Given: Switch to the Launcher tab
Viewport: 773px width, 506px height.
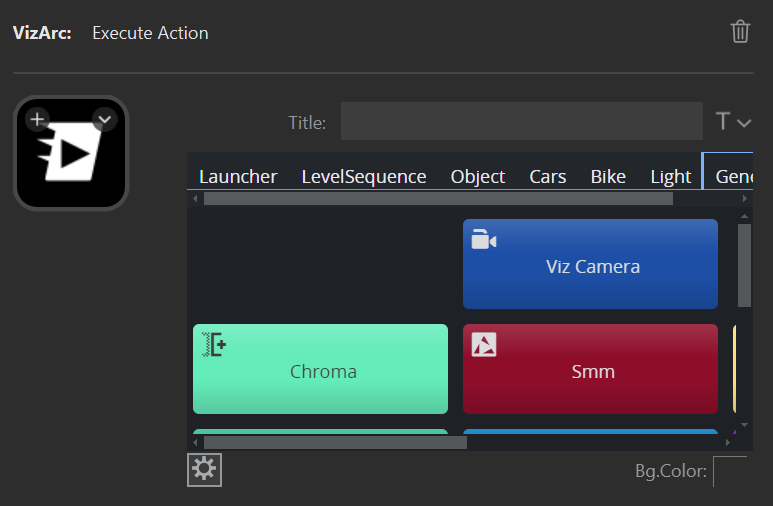Looking at the screenshot, I should tap(238, 177).
